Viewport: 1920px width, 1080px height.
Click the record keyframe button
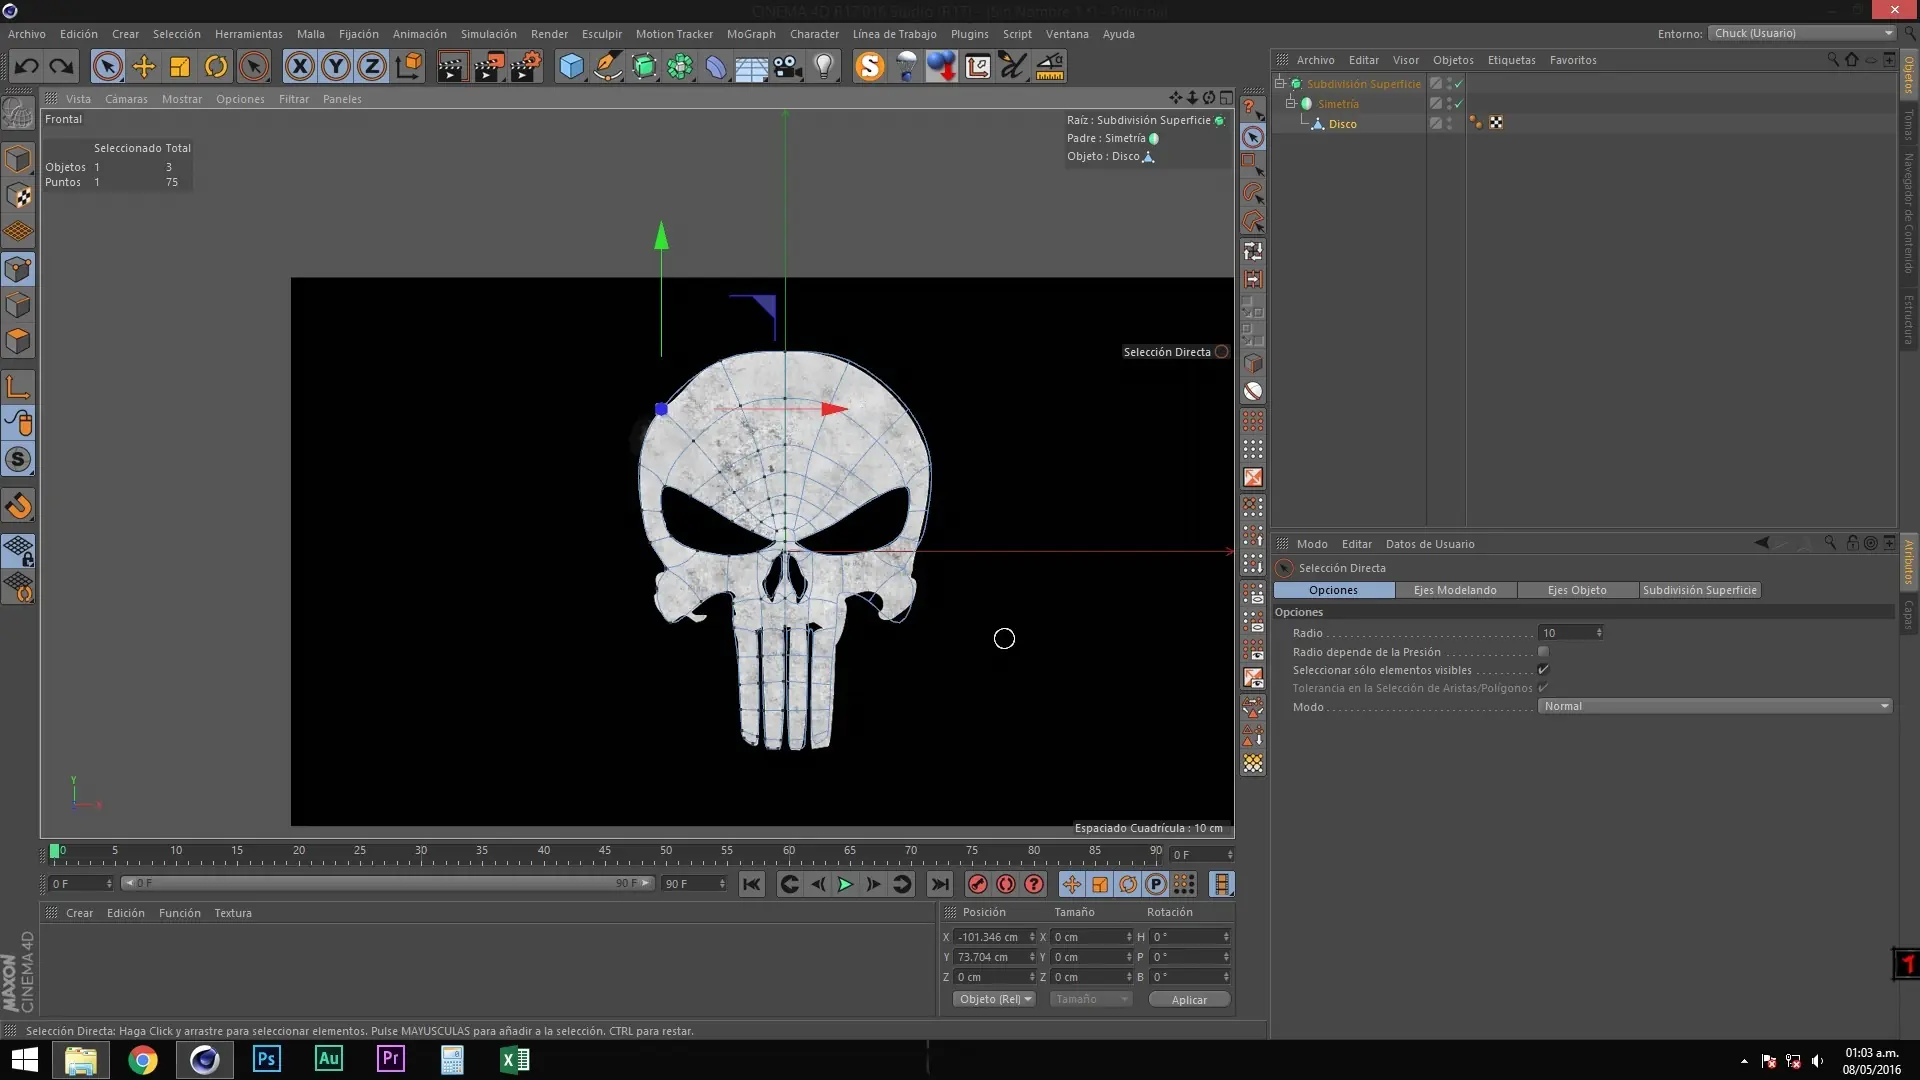(978, 884)
